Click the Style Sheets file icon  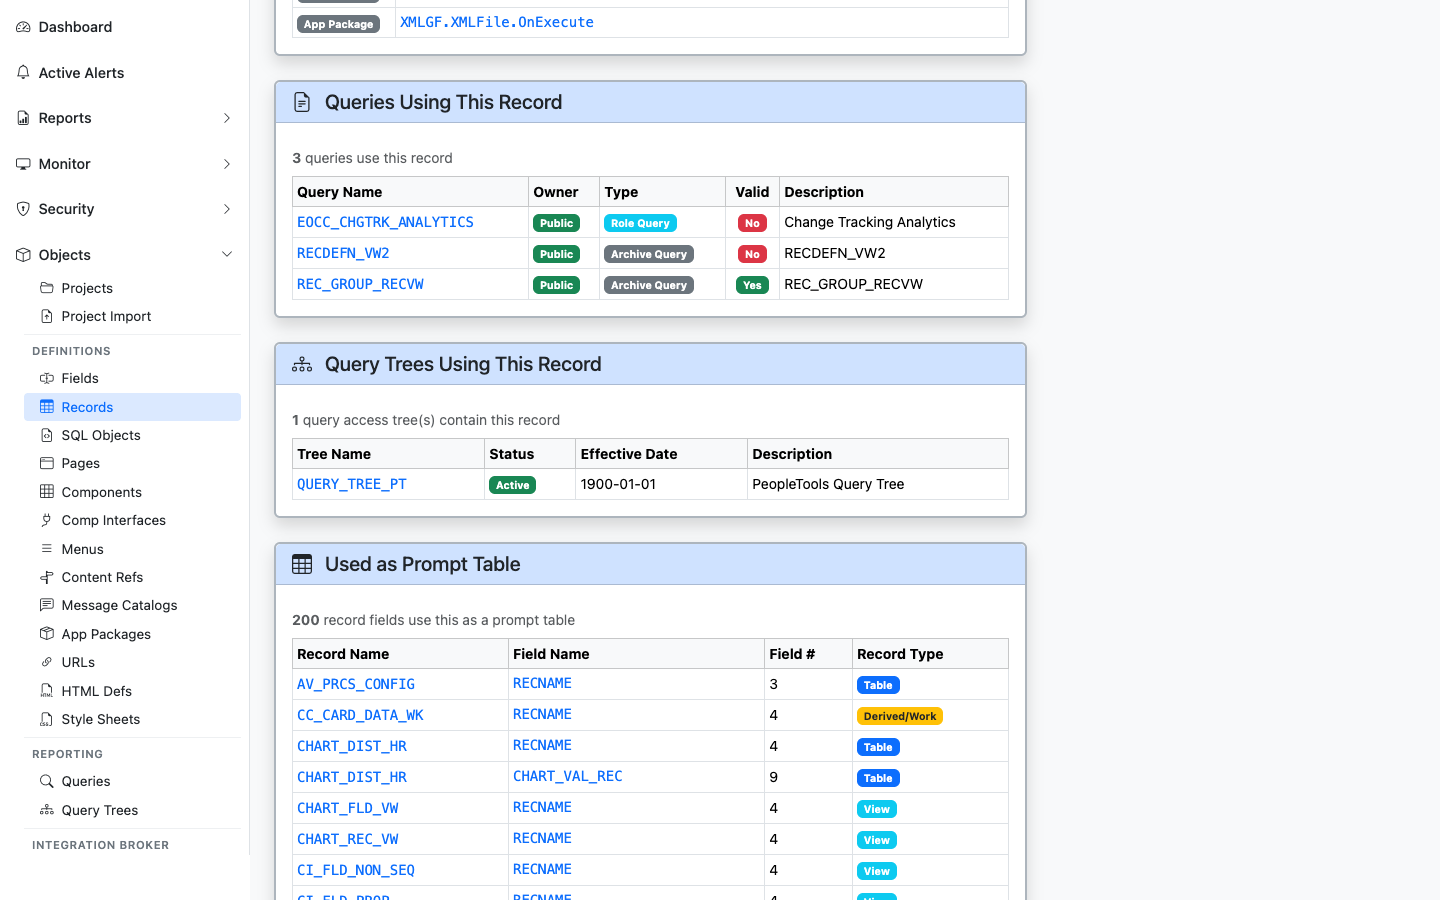click(x=46, y=719)
